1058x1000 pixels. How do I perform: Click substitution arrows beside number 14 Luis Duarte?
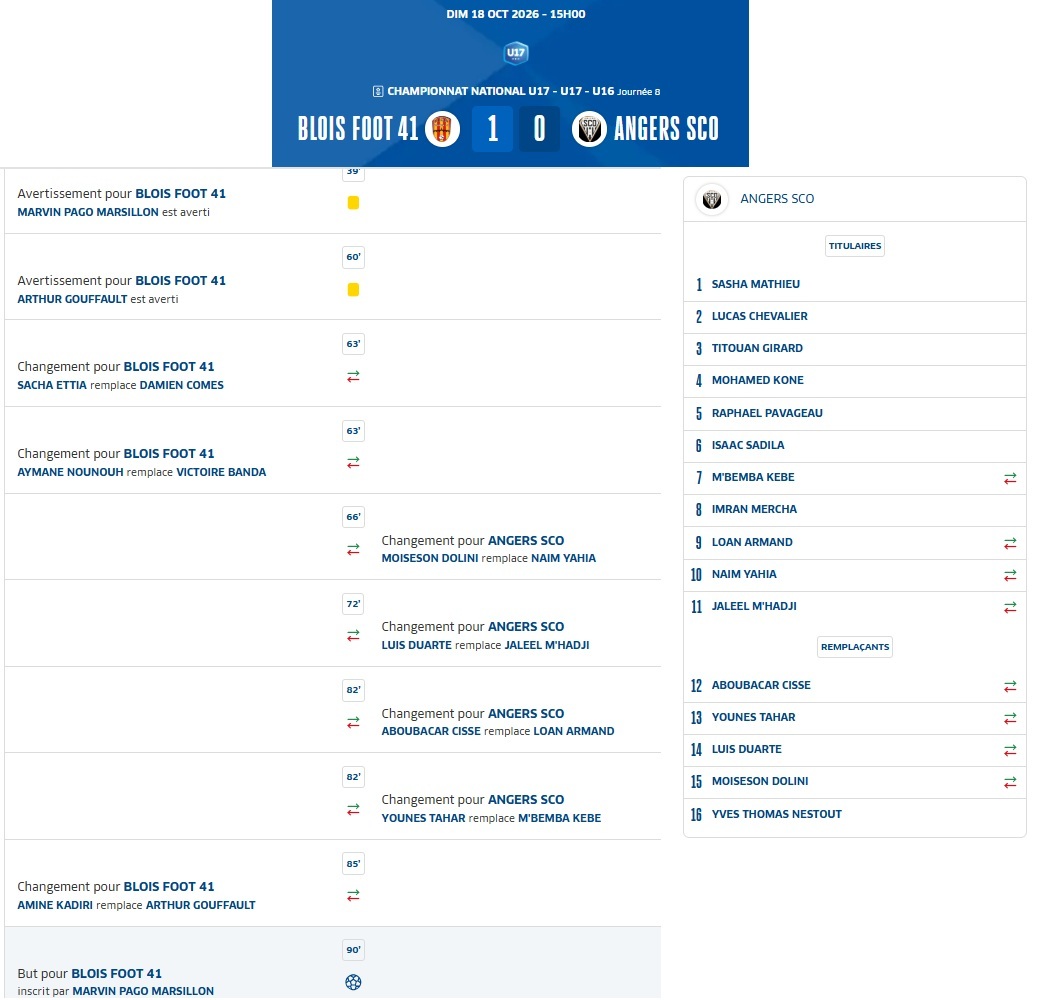click(x=1010, y=750)
